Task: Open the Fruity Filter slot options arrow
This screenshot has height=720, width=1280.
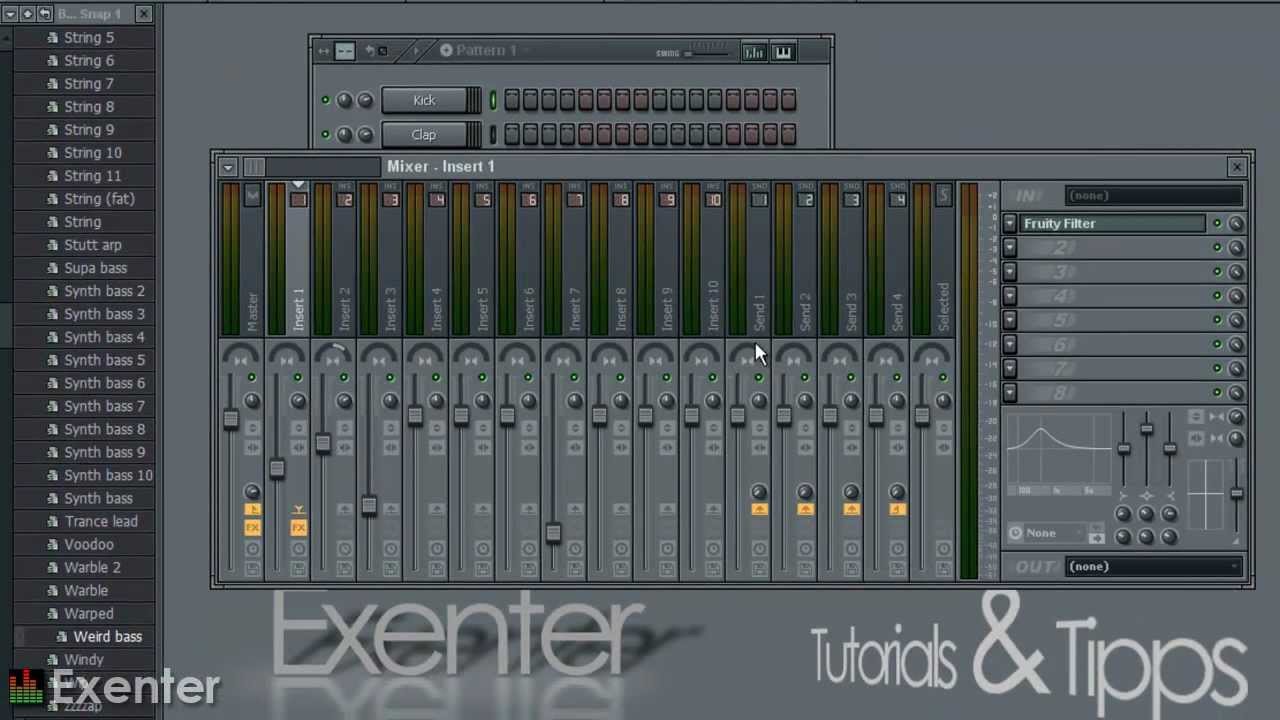Action: pos(1010,224)
